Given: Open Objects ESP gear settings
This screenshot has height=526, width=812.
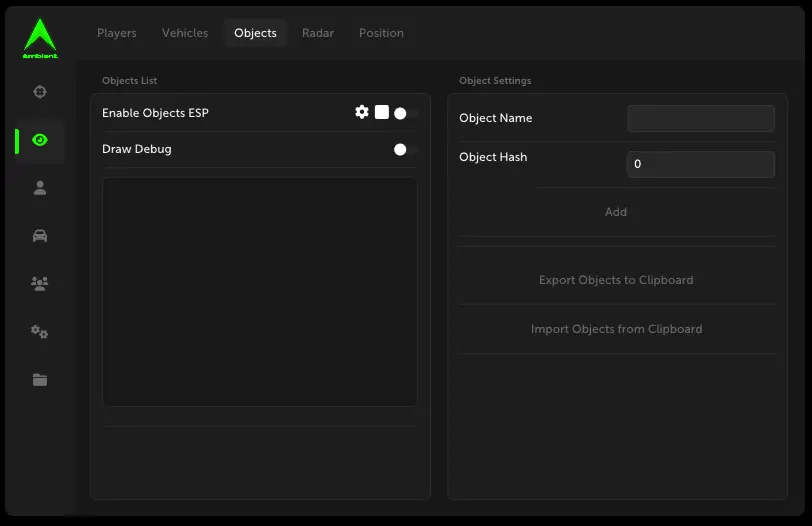Looking at the screenshot, I should click(x=362, y=113).
